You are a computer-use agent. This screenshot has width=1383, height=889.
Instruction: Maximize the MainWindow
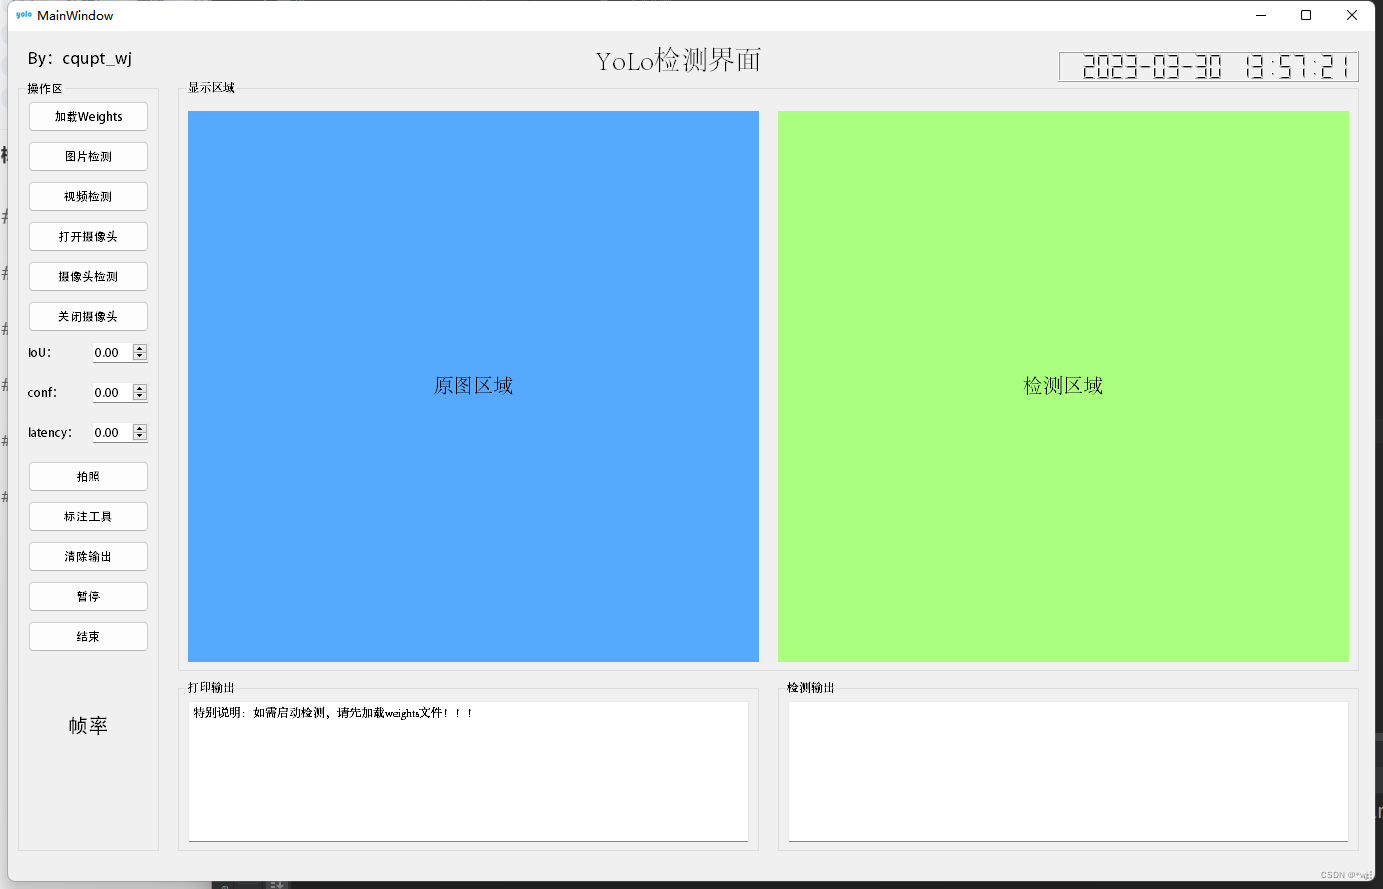click(x=1306, y=15)
